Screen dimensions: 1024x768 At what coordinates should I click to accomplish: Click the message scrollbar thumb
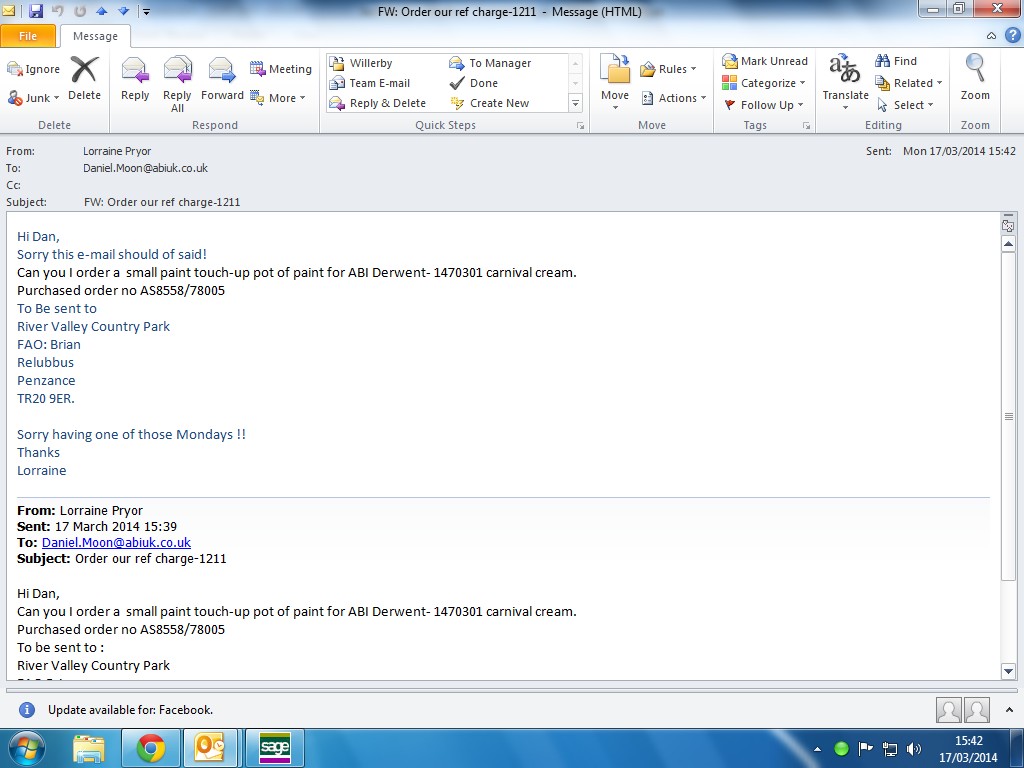pos(1008,416)
